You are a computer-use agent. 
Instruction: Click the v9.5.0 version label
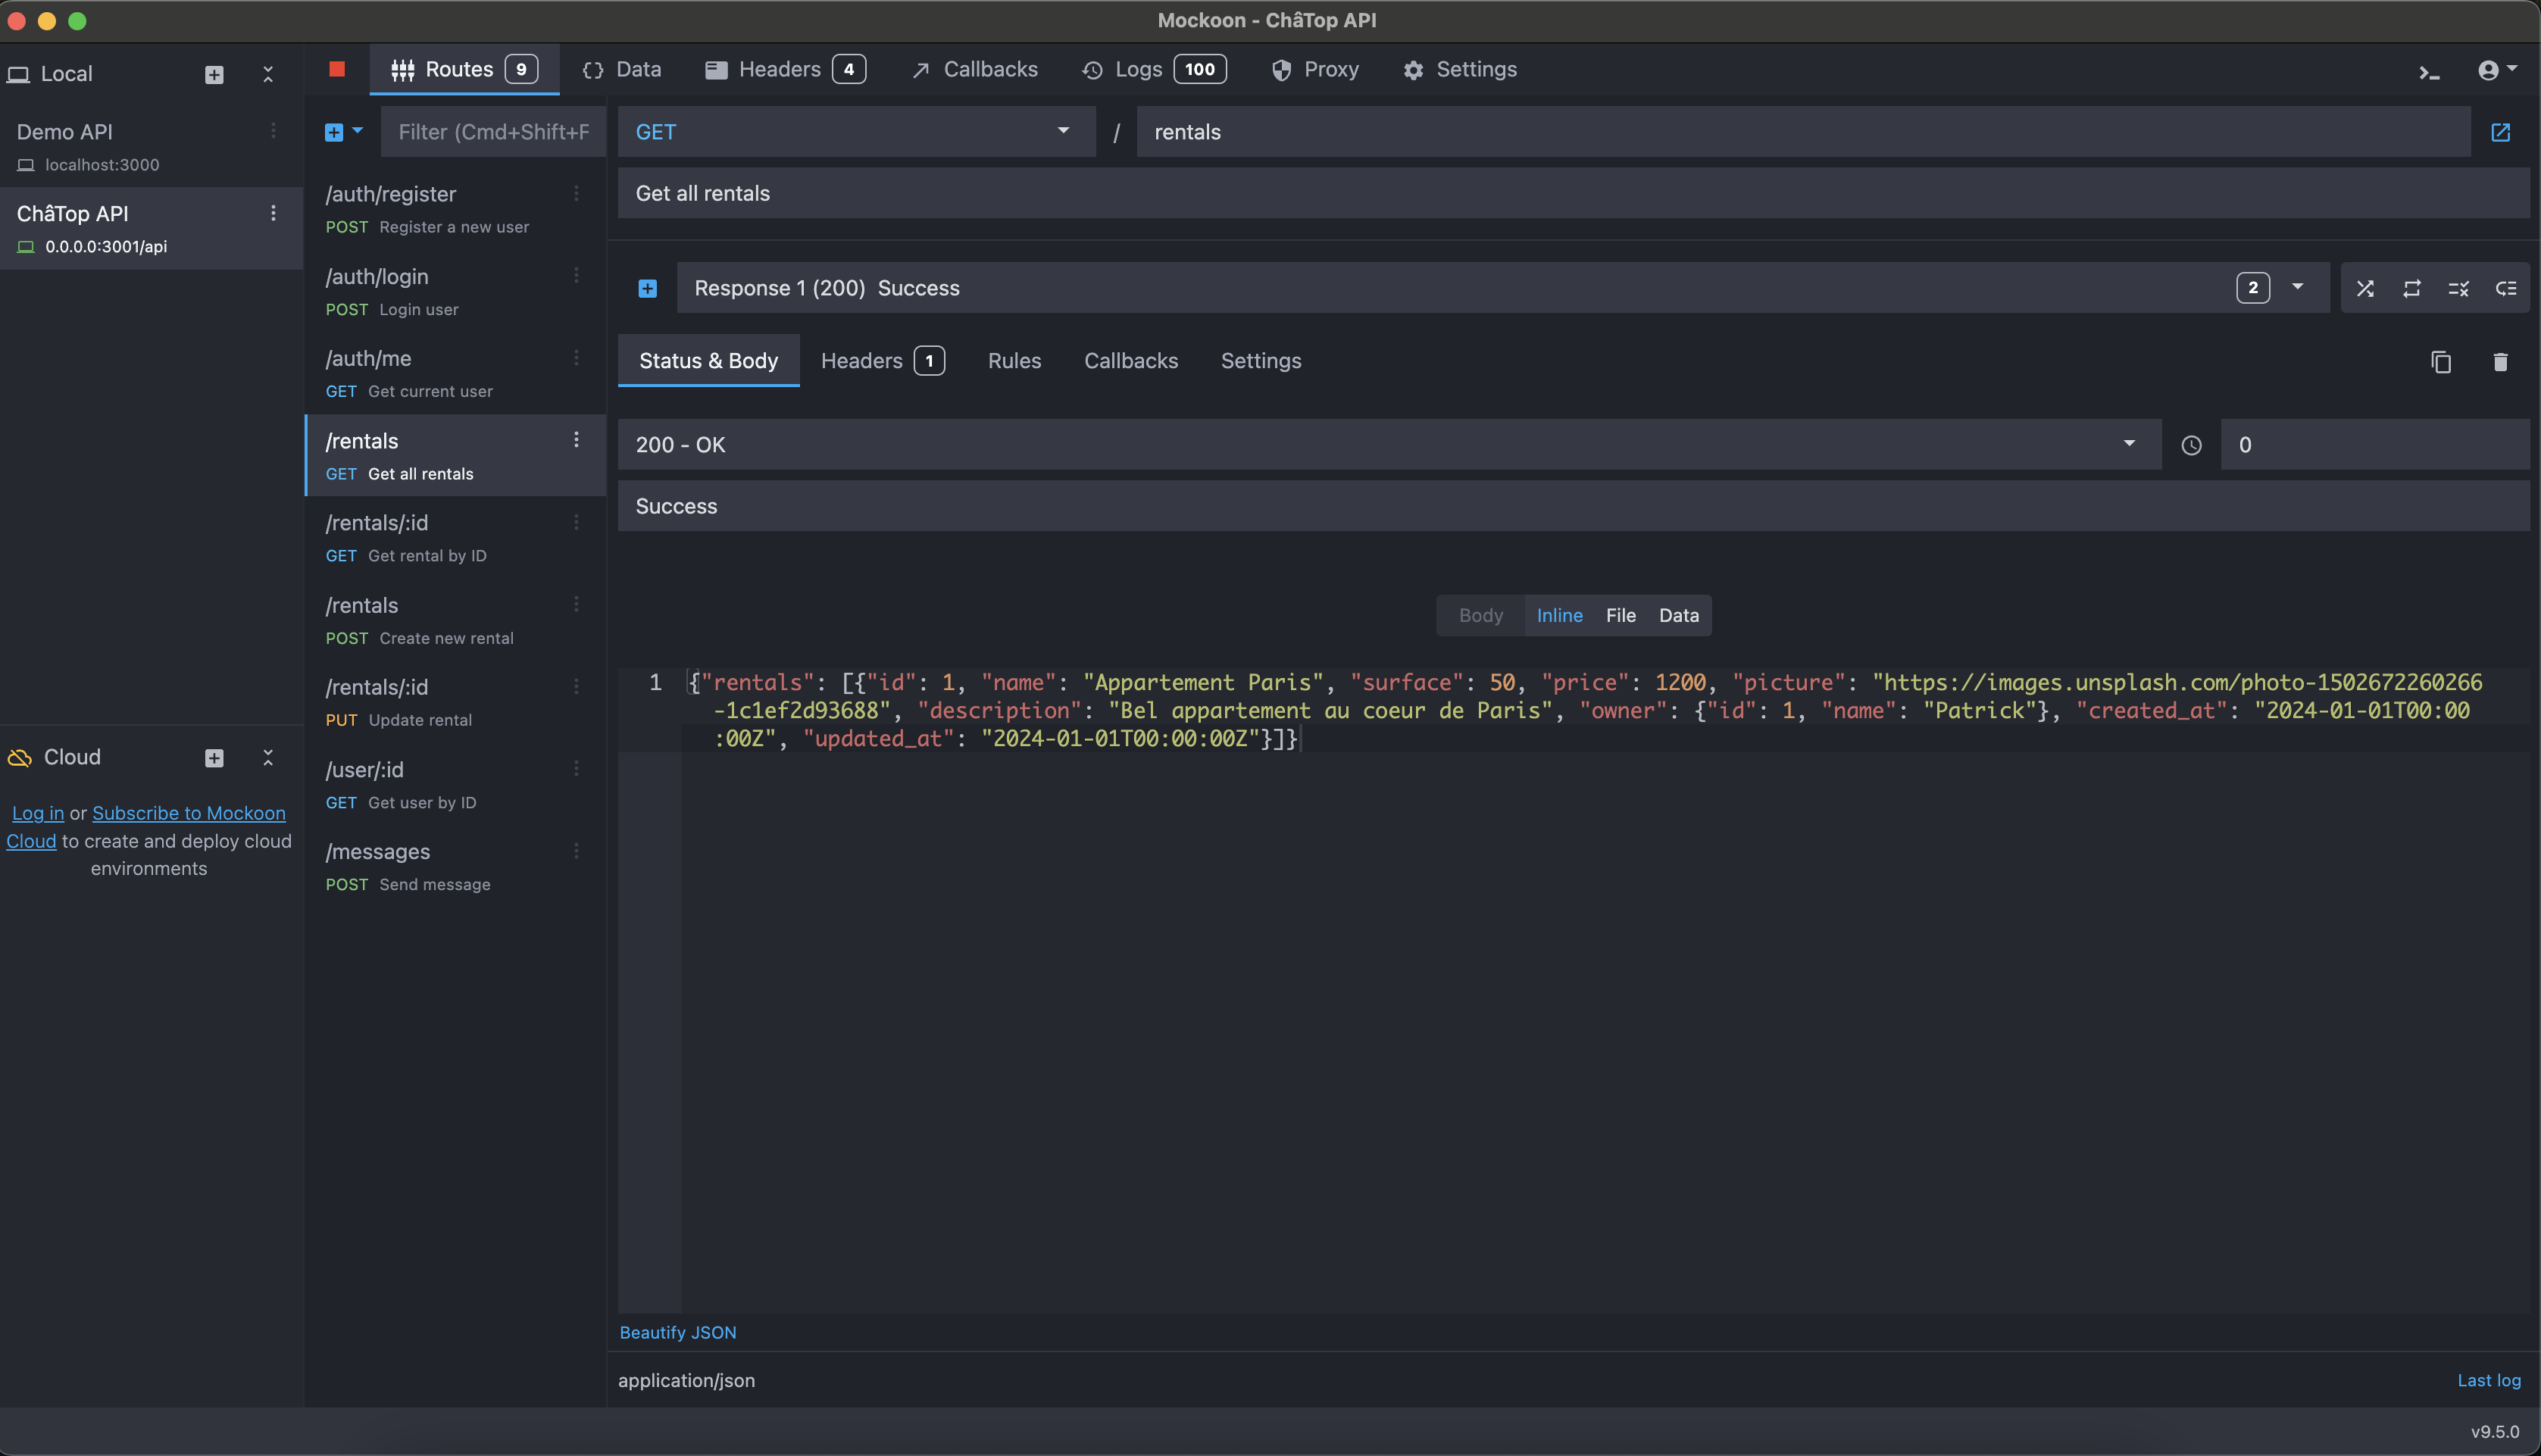(x=2495, y=1432)
